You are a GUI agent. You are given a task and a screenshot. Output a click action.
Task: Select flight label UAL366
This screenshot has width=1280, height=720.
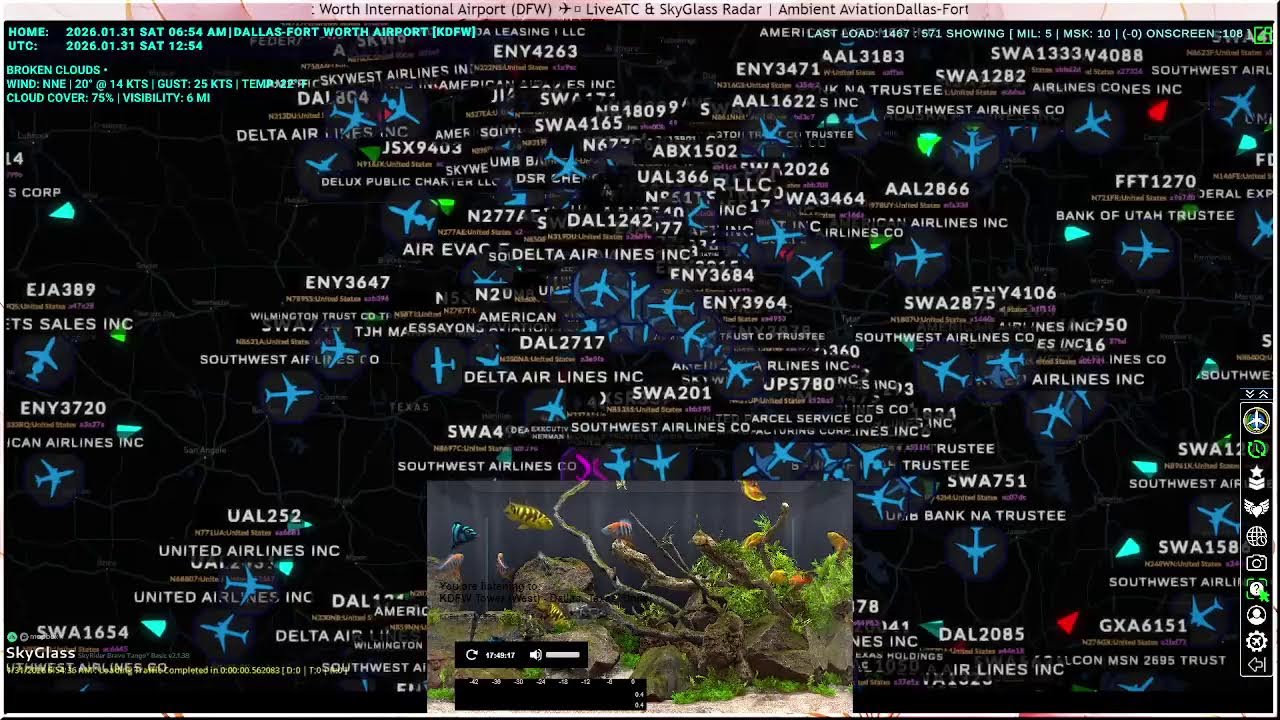point(673,177)
